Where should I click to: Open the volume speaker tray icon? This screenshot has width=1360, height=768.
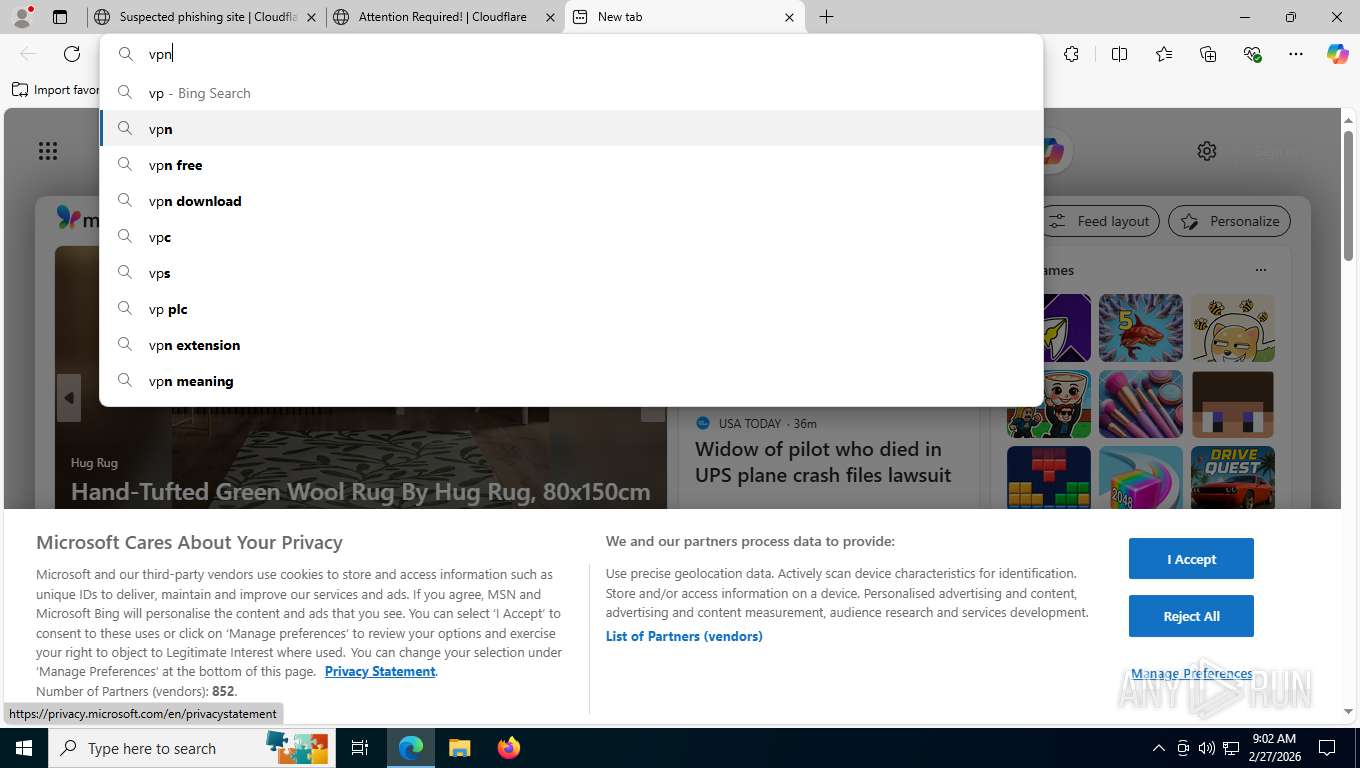coord(1207,748)
